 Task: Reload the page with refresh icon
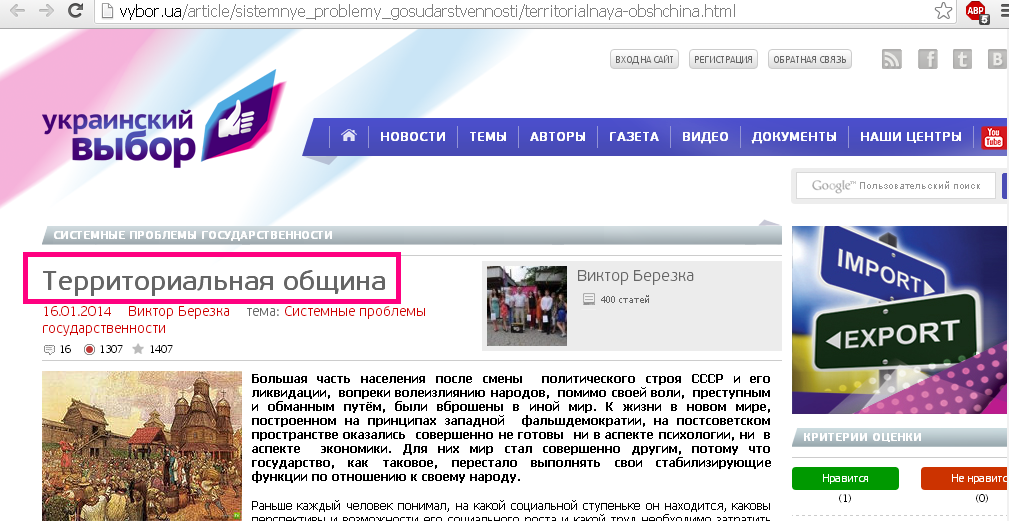75,12
